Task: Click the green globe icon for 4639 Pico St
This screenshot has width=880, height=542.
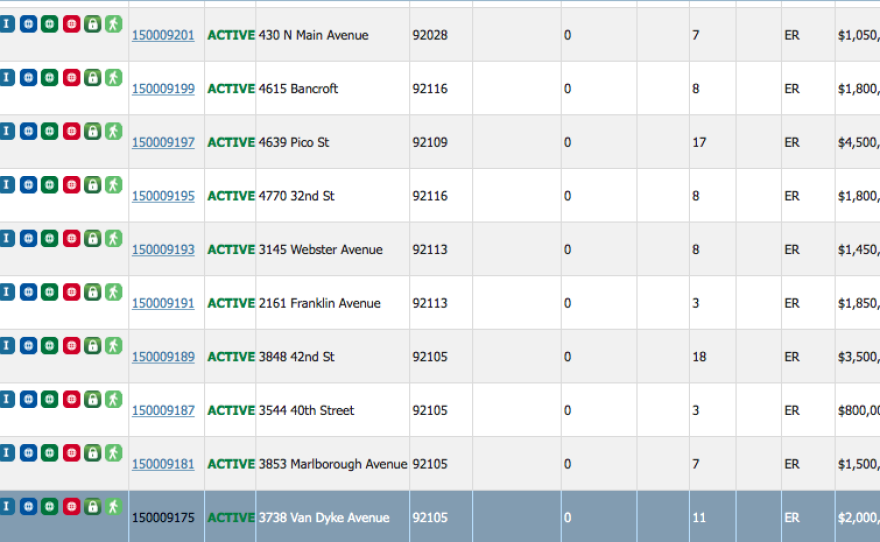Action: [x=49, y=131]
